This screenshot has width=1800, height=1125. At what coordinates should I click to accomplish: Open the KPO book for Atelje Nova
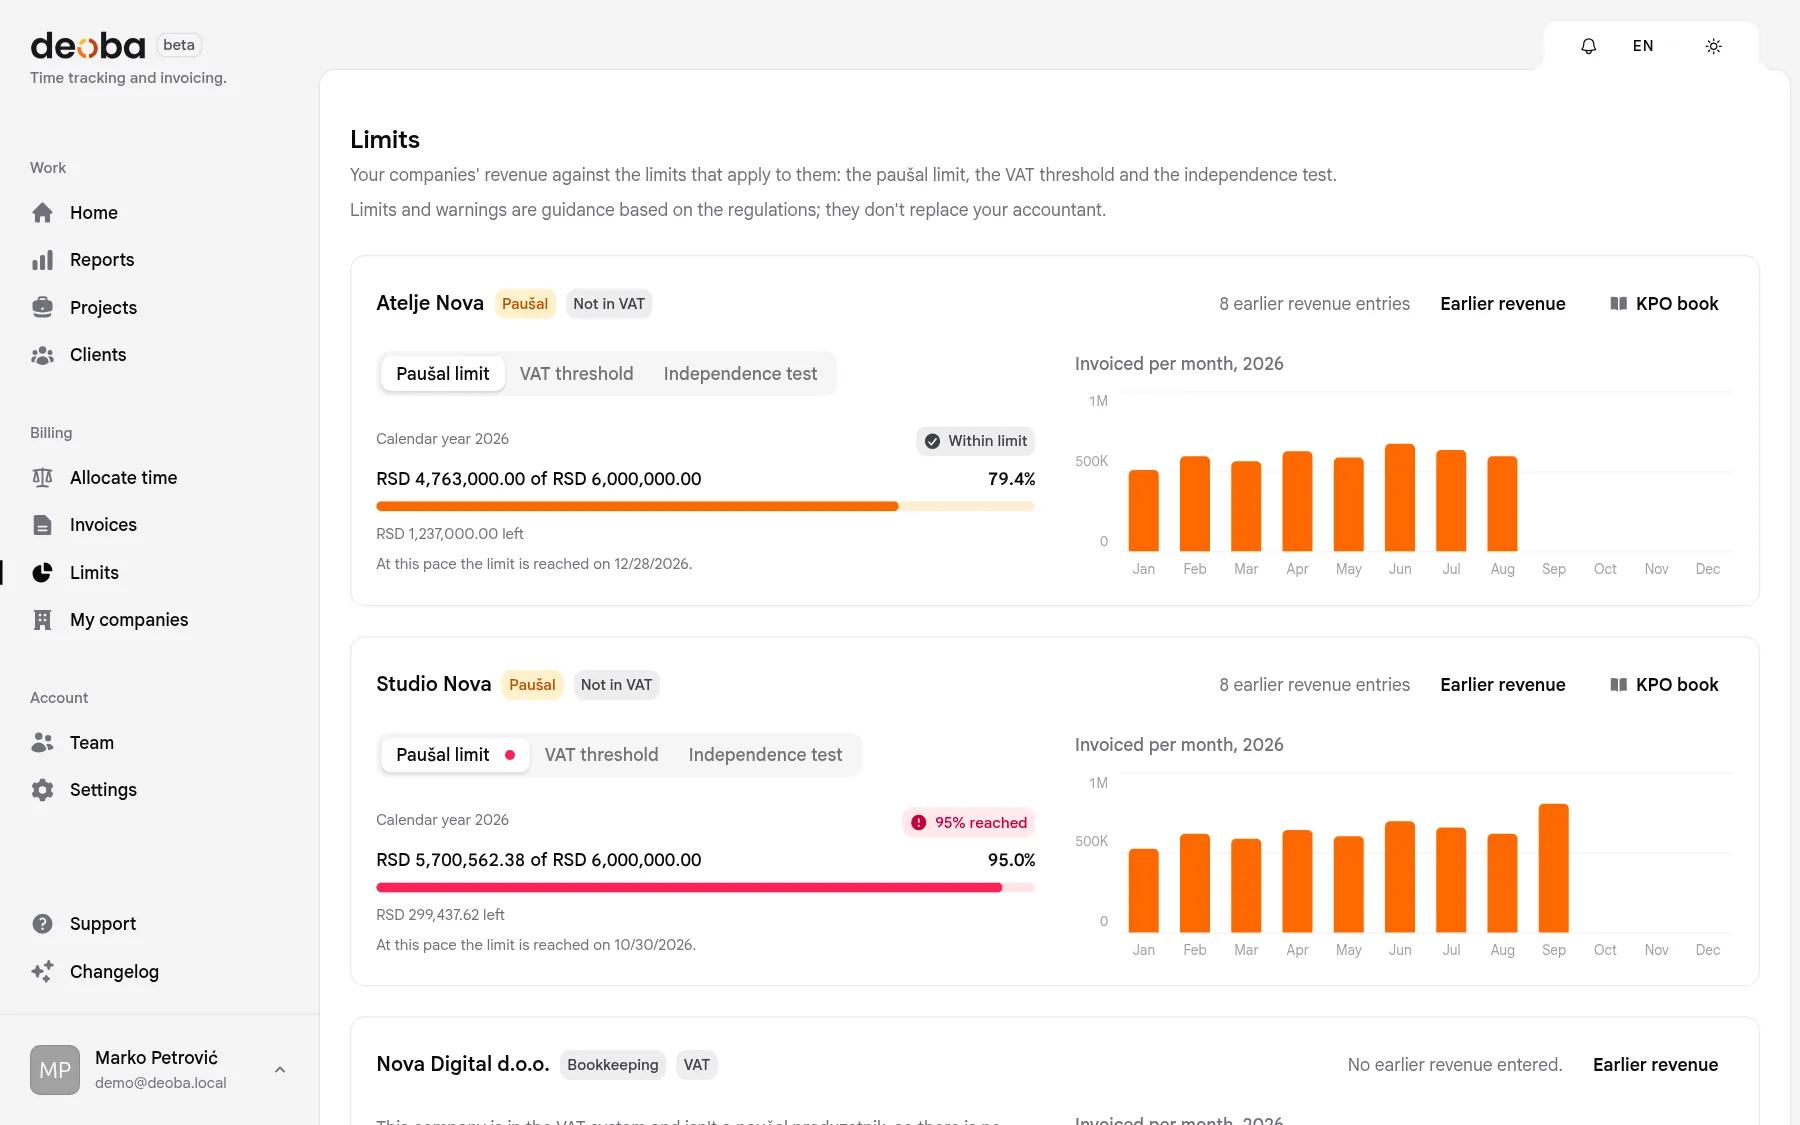[x=1664, y=304]
